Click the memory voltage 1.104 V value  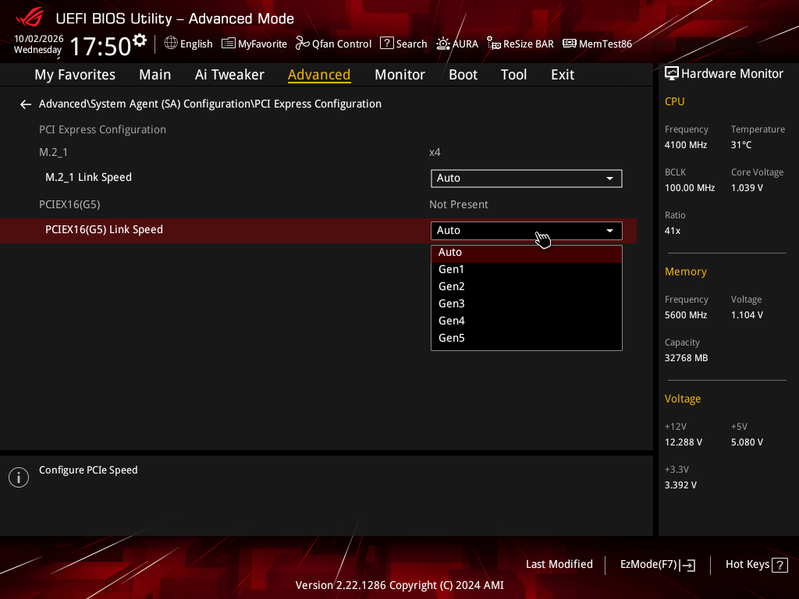pyautogui.click(x=747, y=315)
